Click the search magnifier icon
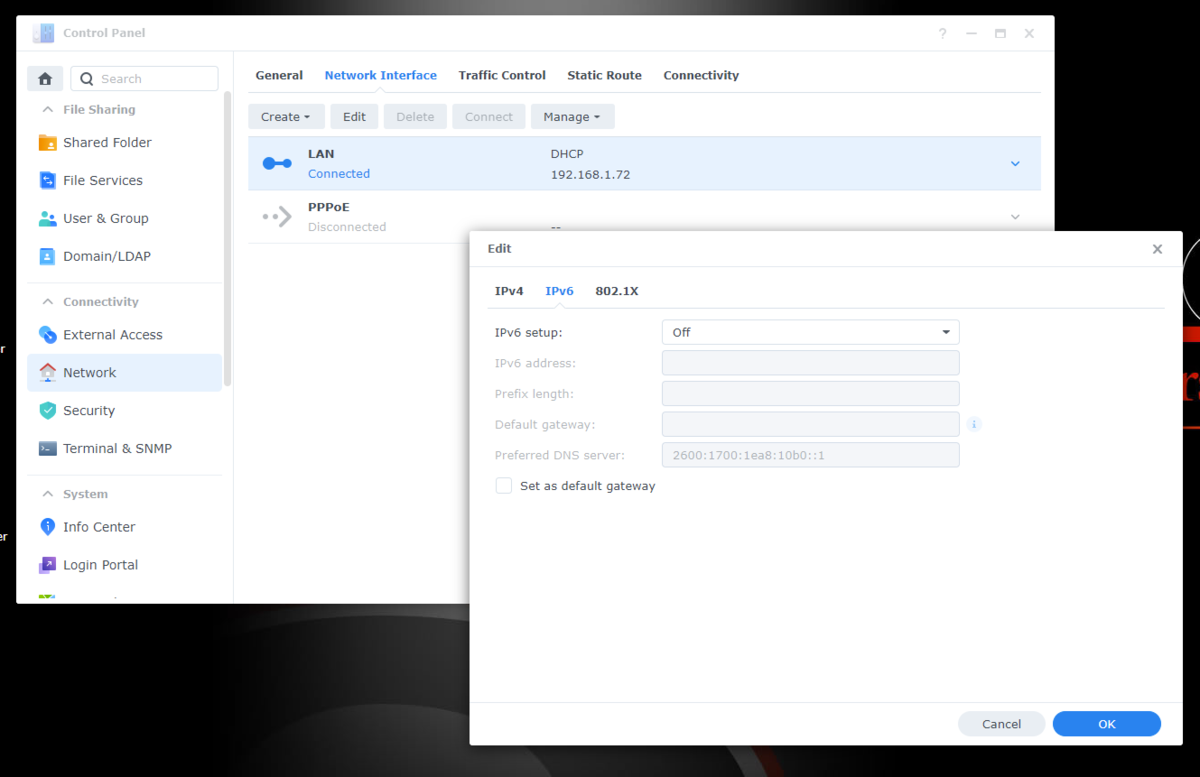Image resolution: width=1200 pixels, height=777 pixels. coord(87,79)
